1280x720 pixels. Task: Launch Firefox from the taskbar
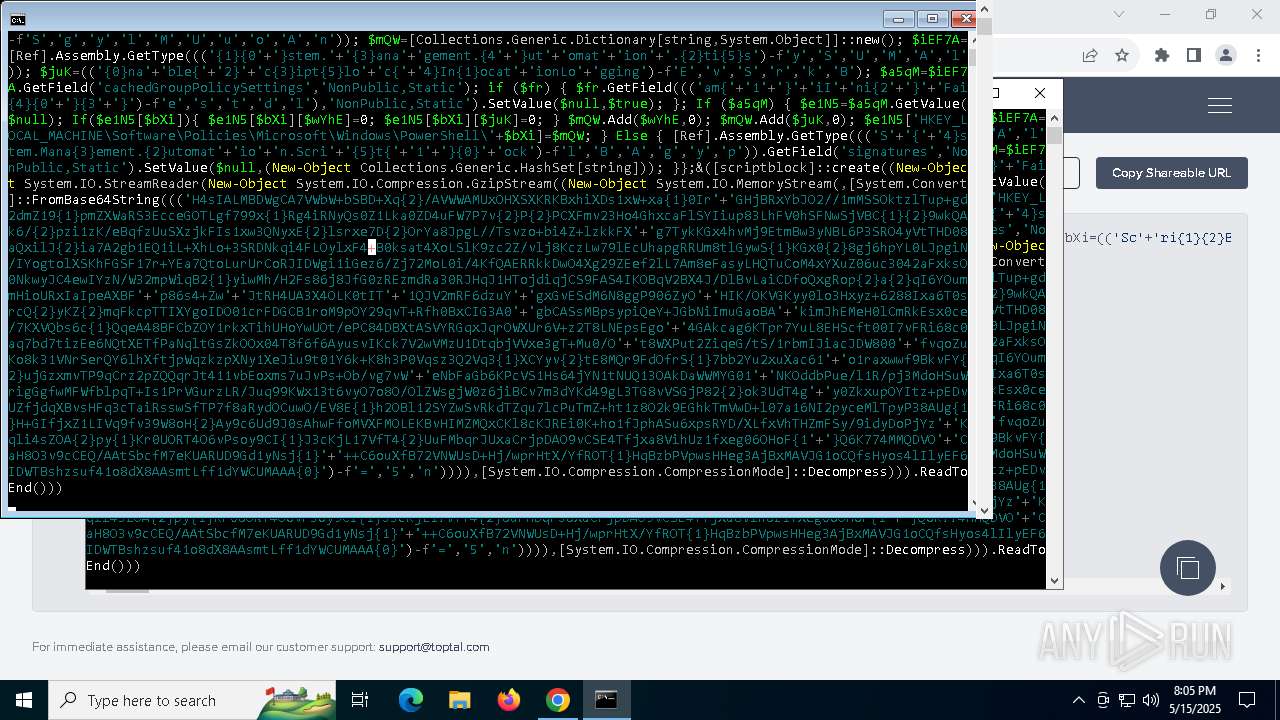[x=508, y=700]
